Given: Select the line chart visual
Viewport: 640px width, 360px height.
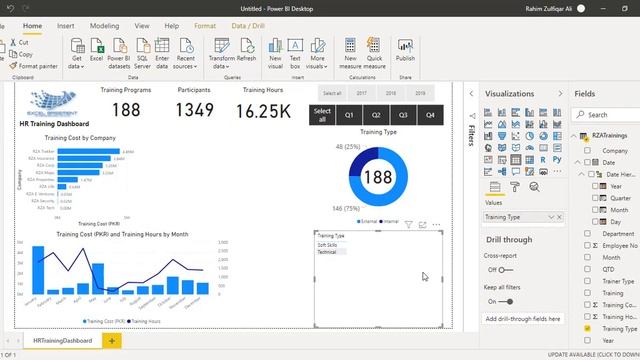Looking at the screenshot, I should pyautogui.click(x=488, y=124).
